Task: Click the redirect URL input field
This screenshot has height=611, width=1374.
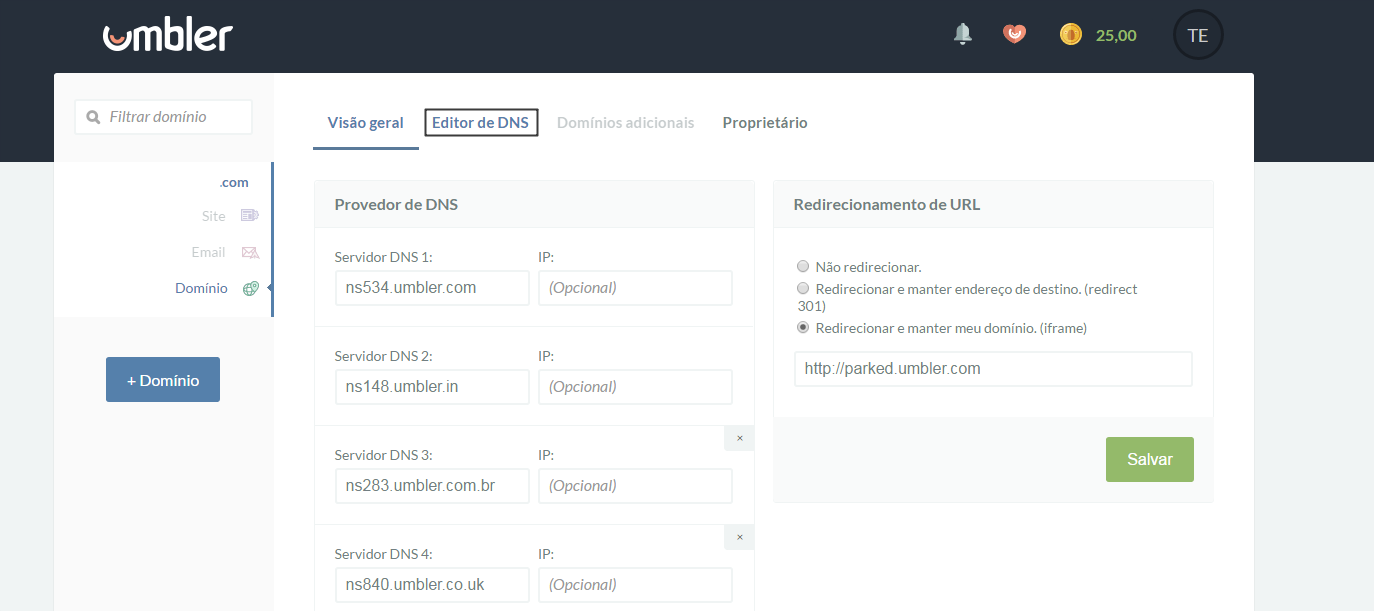Action: click(x=993, y=369)
